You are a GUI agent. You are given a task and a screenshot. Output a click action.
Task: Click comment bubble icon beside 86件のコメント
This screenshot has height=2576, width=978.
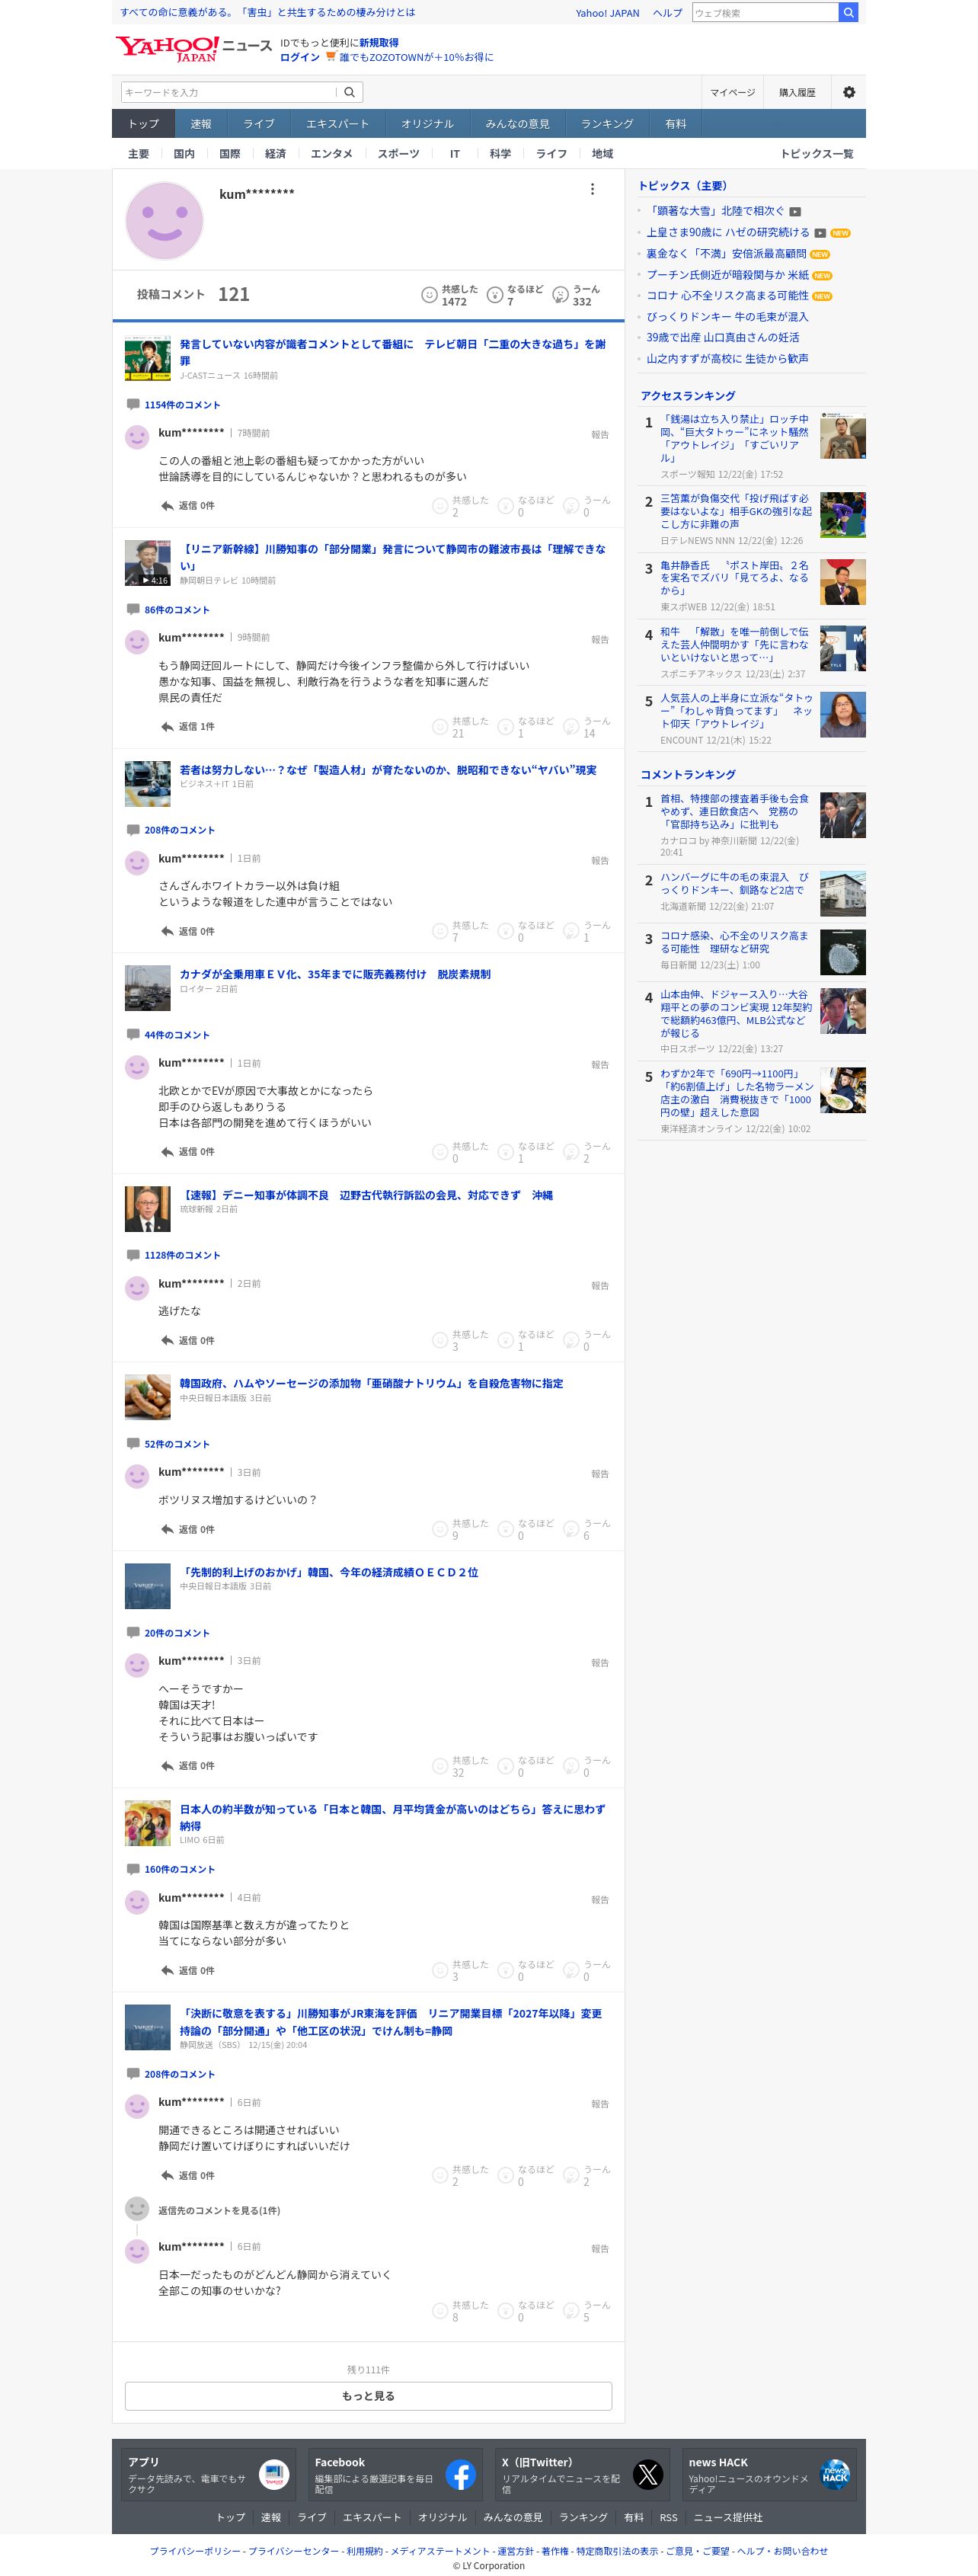pyautogui.click(x=133, y=609)
